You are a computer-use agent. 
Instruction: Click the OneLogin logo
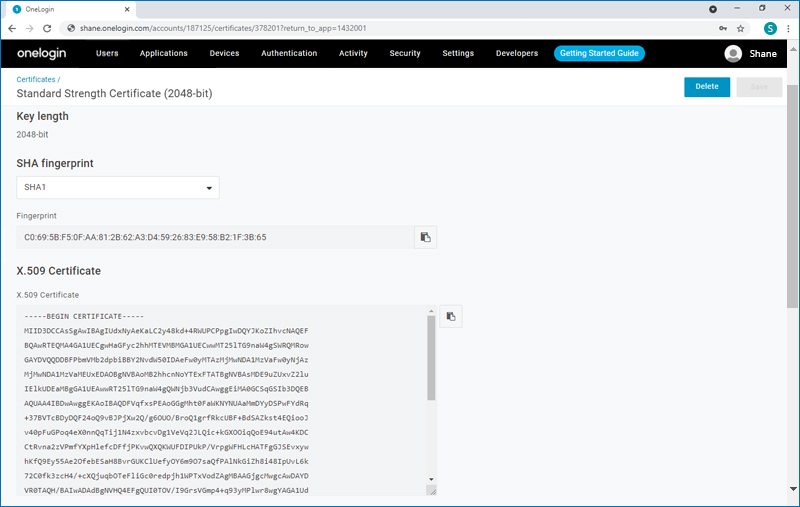(x=41, y=53)
